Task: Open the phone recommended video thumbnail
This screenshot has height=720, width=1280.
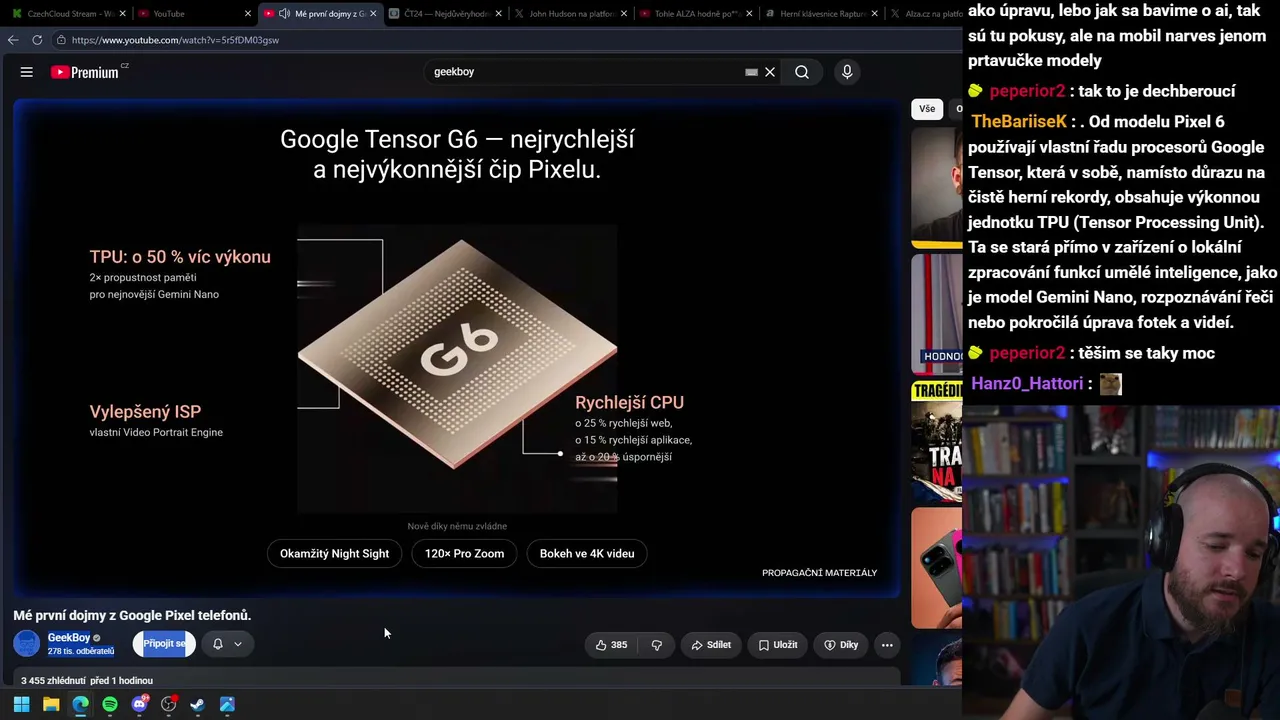Action: [936, 568]
